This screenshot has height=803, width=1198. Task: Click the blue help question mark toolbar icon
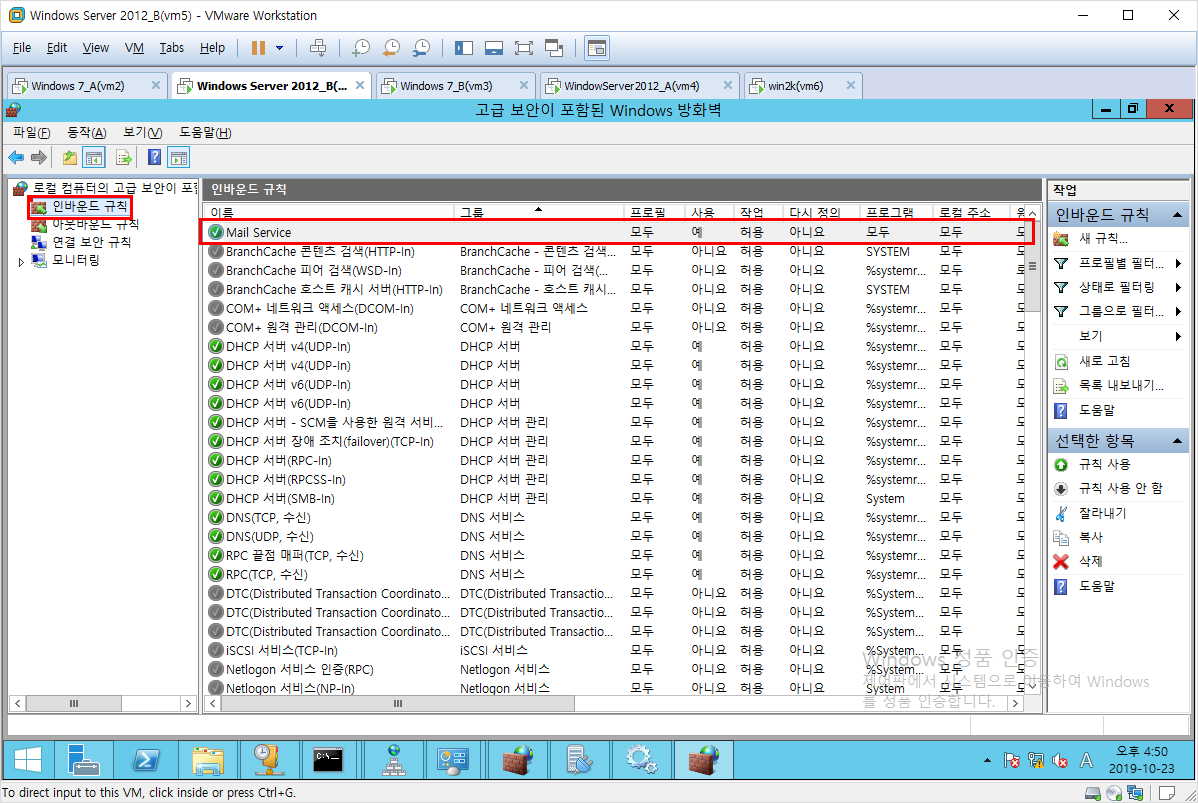click(x=154, y=157)
